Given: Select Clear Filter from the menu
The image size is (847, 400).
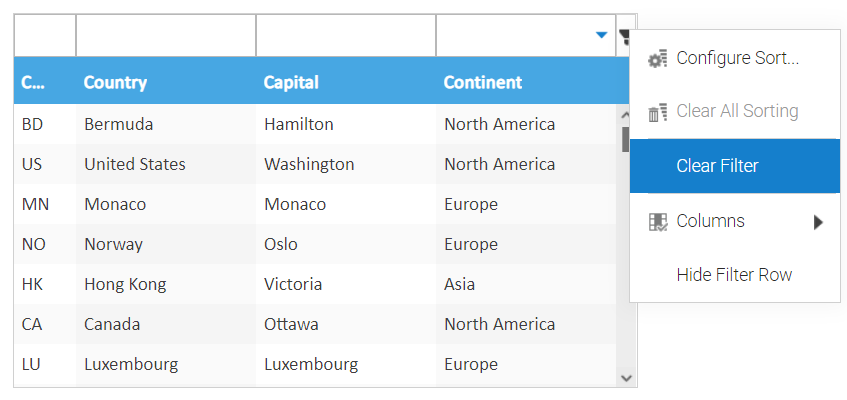Looking at the screenshot, I should pyautogui.click(x=717, y=166).
